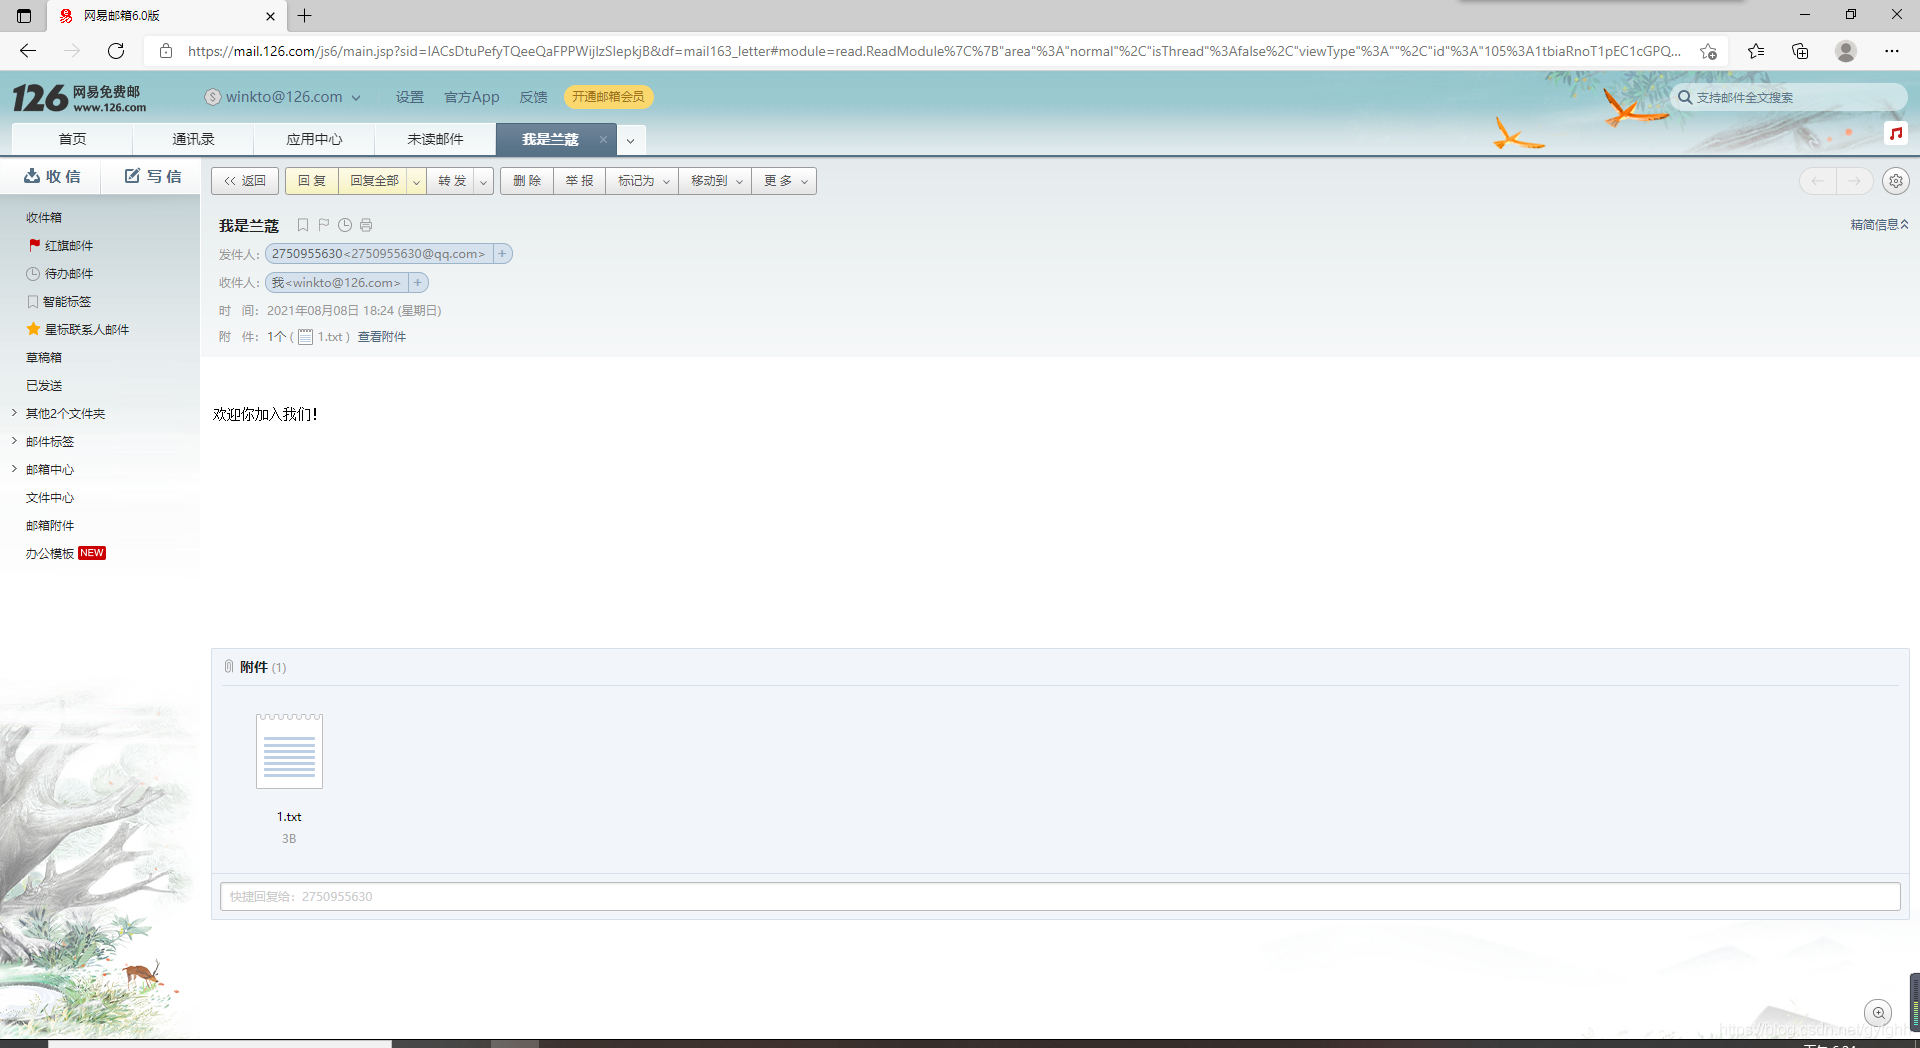Screen dimensions: 1920x1048
Task: Expand the 其他2个文件夹 folder group
Action: coord(14,412)
